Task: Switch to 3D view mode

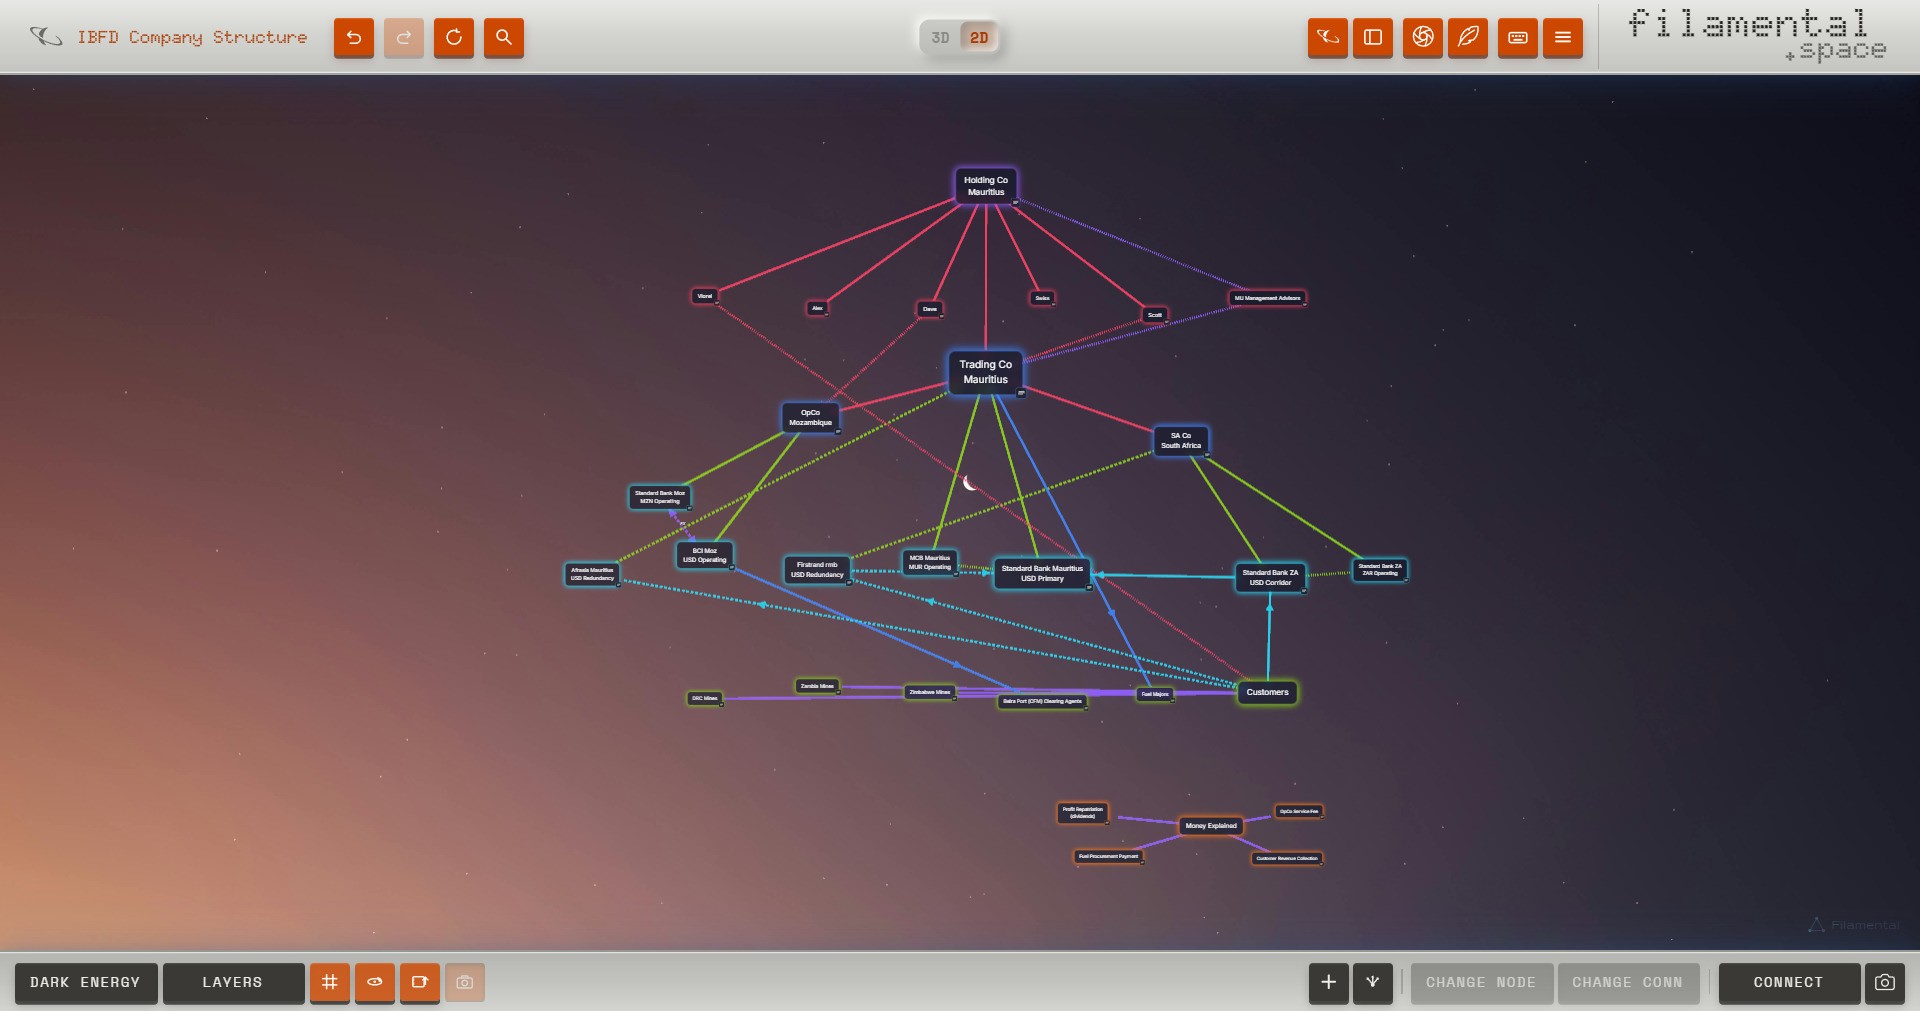Action: pyautogui.click(x=940, y=38)
